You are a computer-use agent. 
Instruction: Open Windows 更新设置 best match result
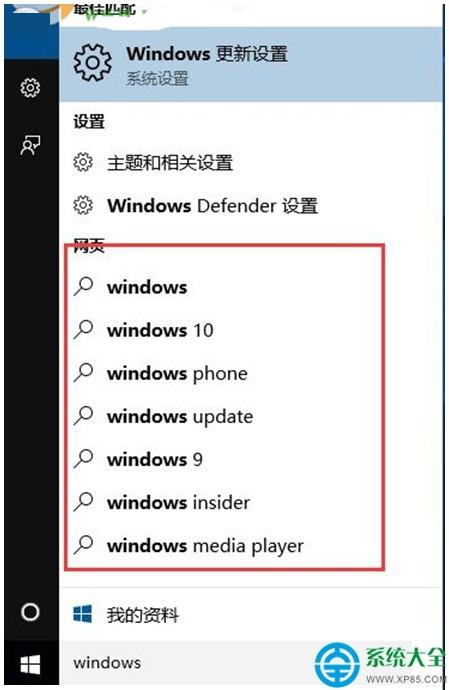[250, 64]
